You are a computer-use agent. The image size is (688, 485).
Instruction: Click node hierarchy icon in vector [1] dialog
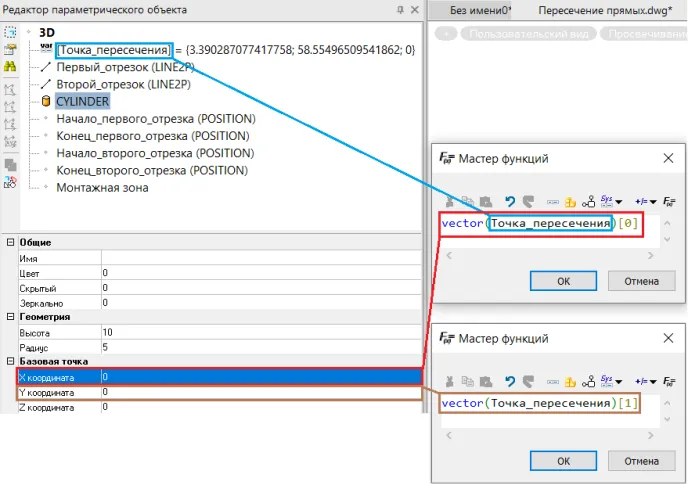click(588, 381)
